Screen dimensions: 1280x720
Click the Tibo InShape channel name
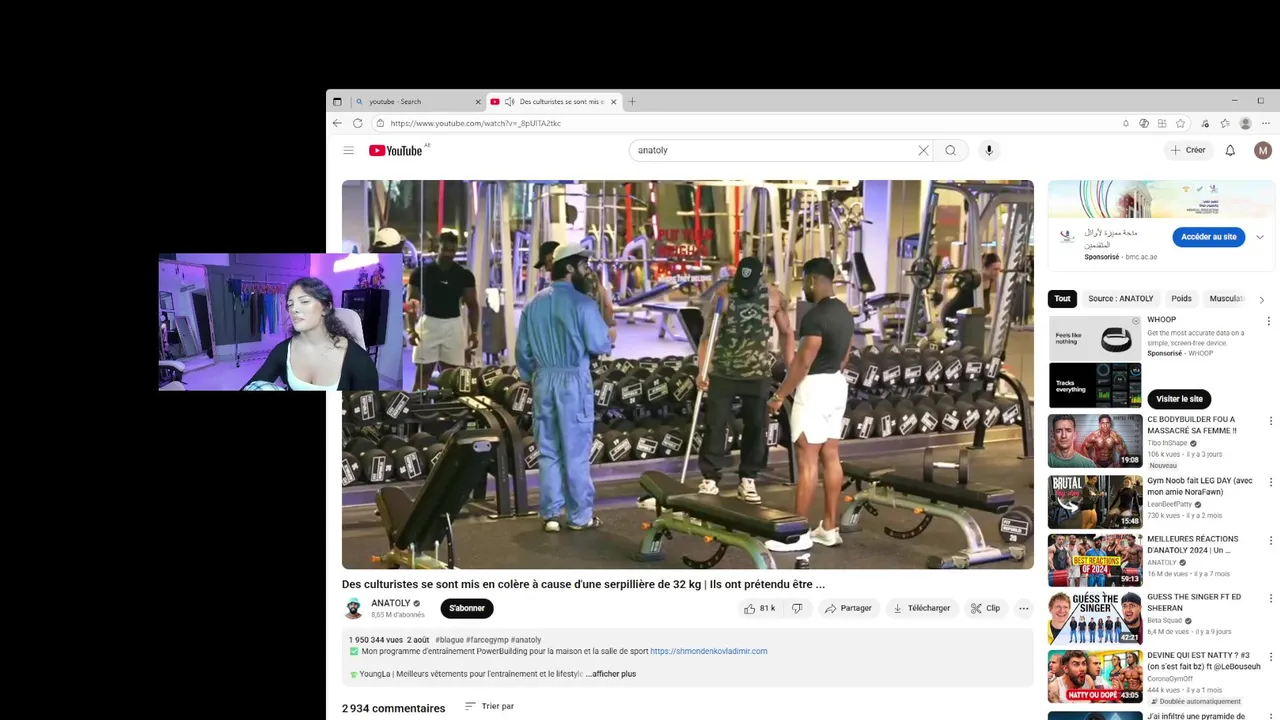coord(1167,443)
